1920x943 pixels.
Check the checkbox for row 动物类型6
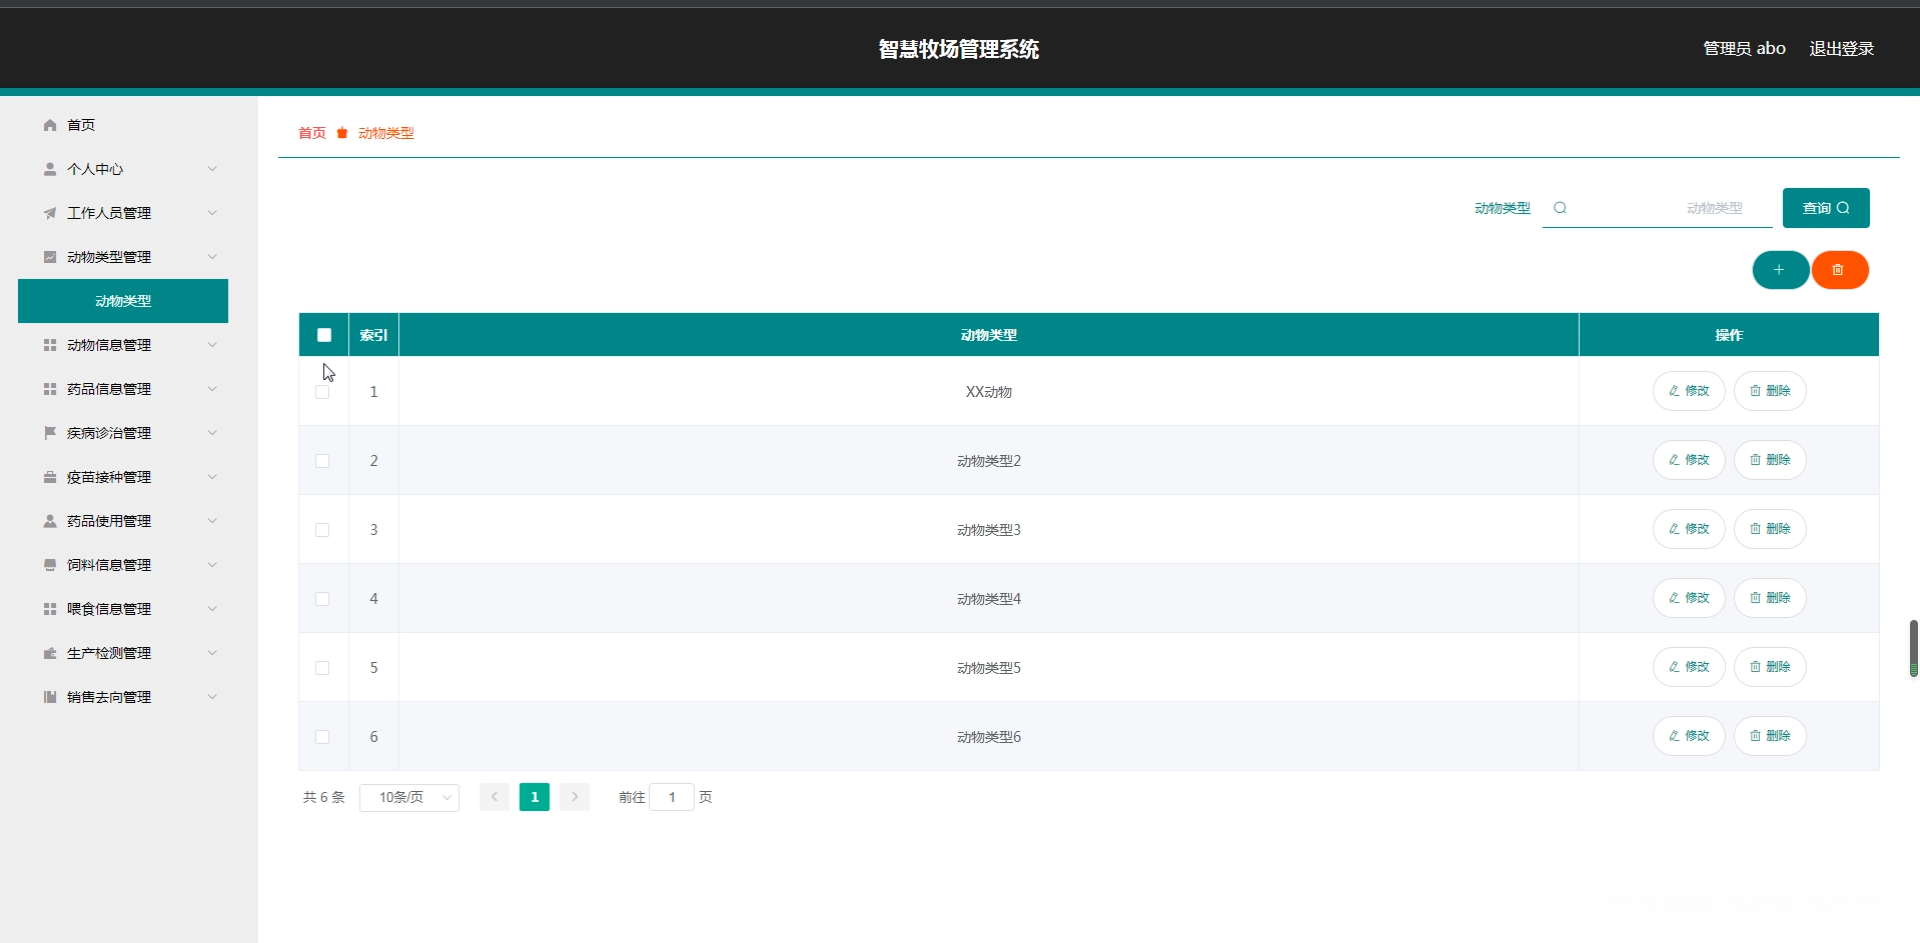click(x=322, y=737)
